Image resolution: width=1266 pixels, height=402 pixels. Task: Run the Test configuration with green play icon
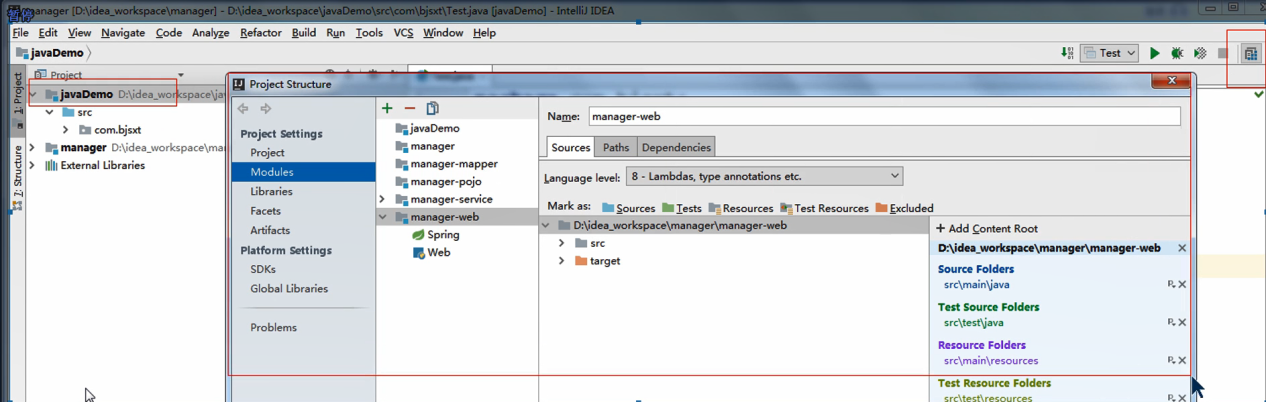pos(1155,53)
